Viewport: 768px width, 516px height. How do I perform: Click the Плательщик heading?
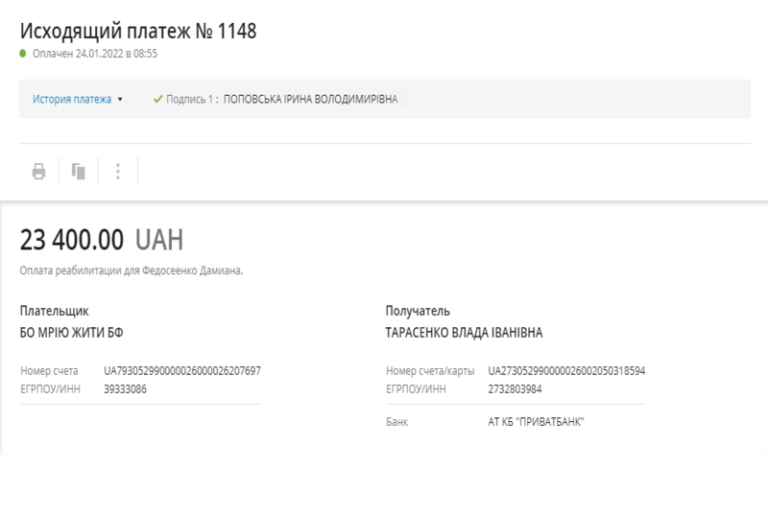pyautogui.click(x=54, y=311)
